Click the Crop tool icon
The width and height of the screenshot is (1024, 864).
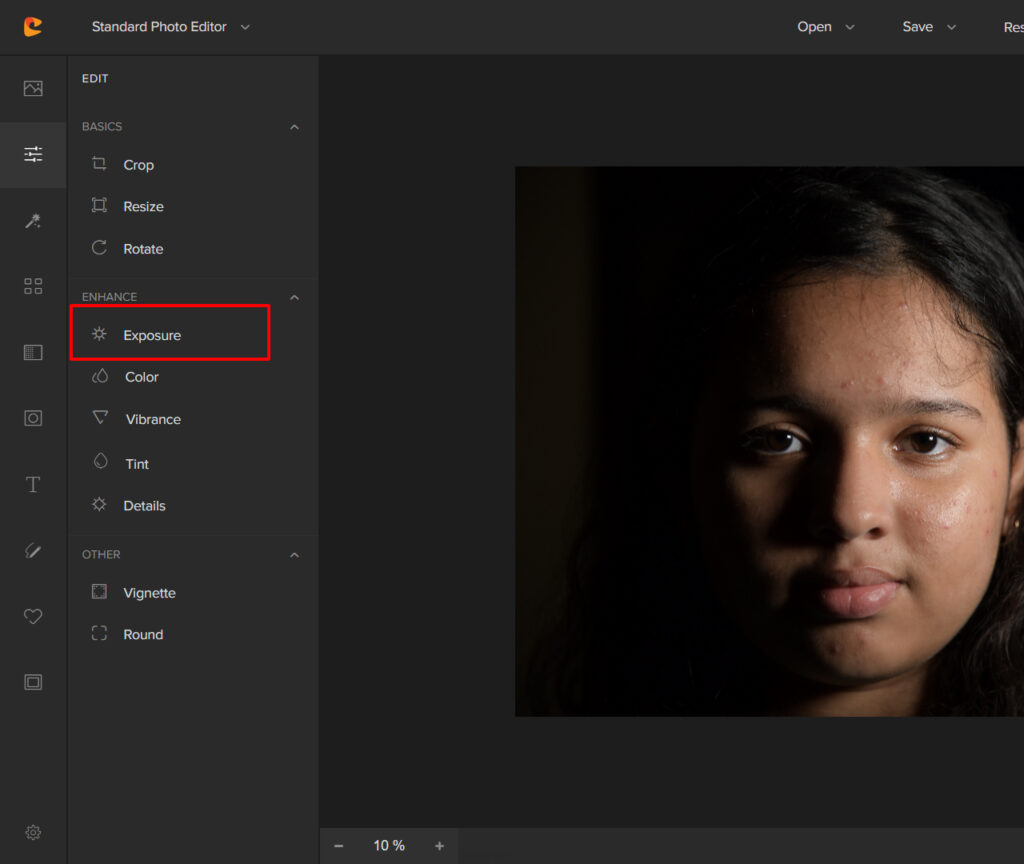point(99,163)
